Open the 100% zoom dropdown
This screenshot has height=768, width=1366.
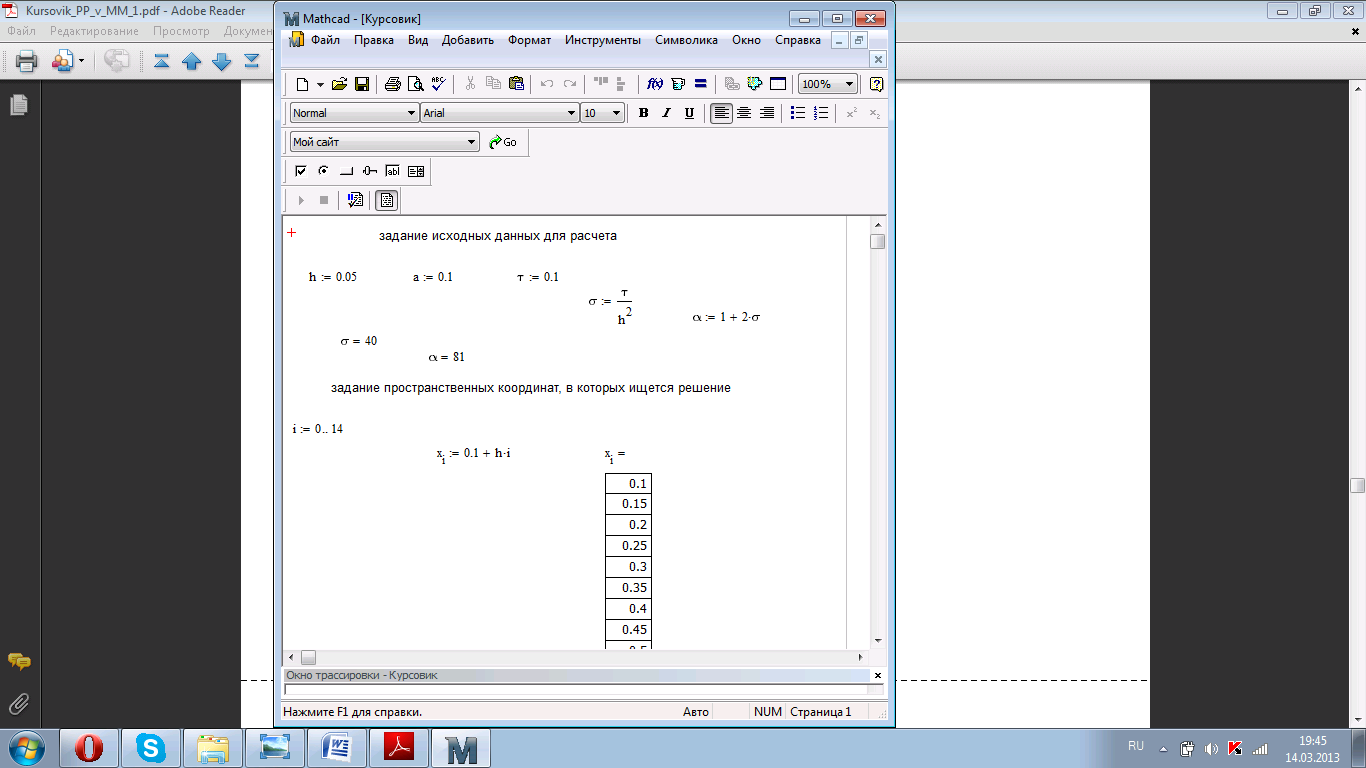click(x=850, y=84)
